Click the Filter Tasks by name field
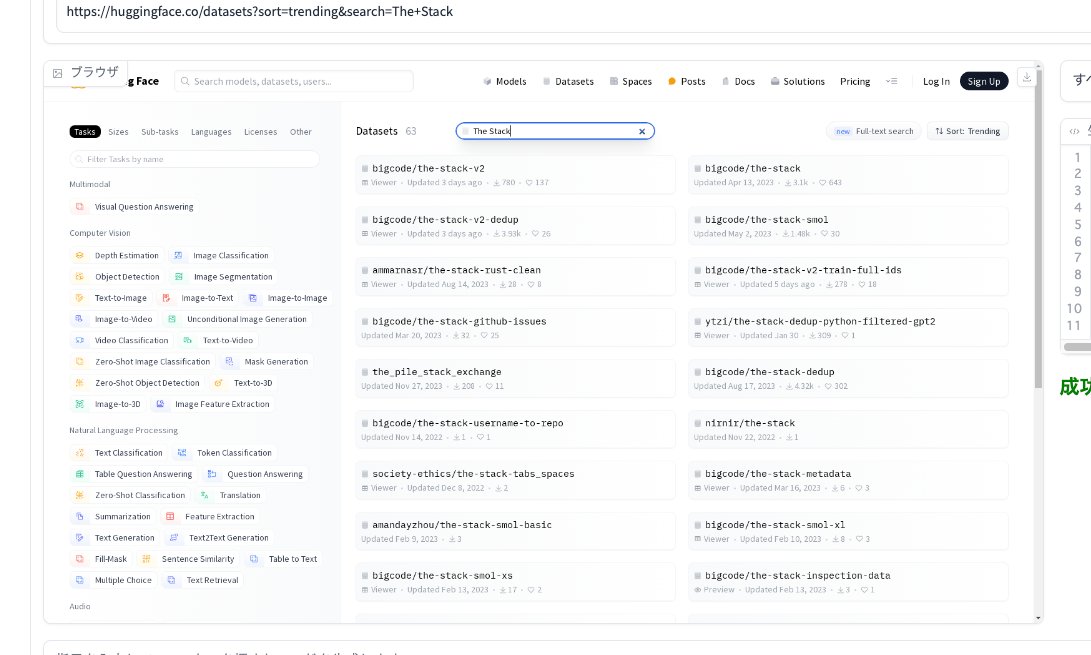1091x655 pixels. click(194, 159)
